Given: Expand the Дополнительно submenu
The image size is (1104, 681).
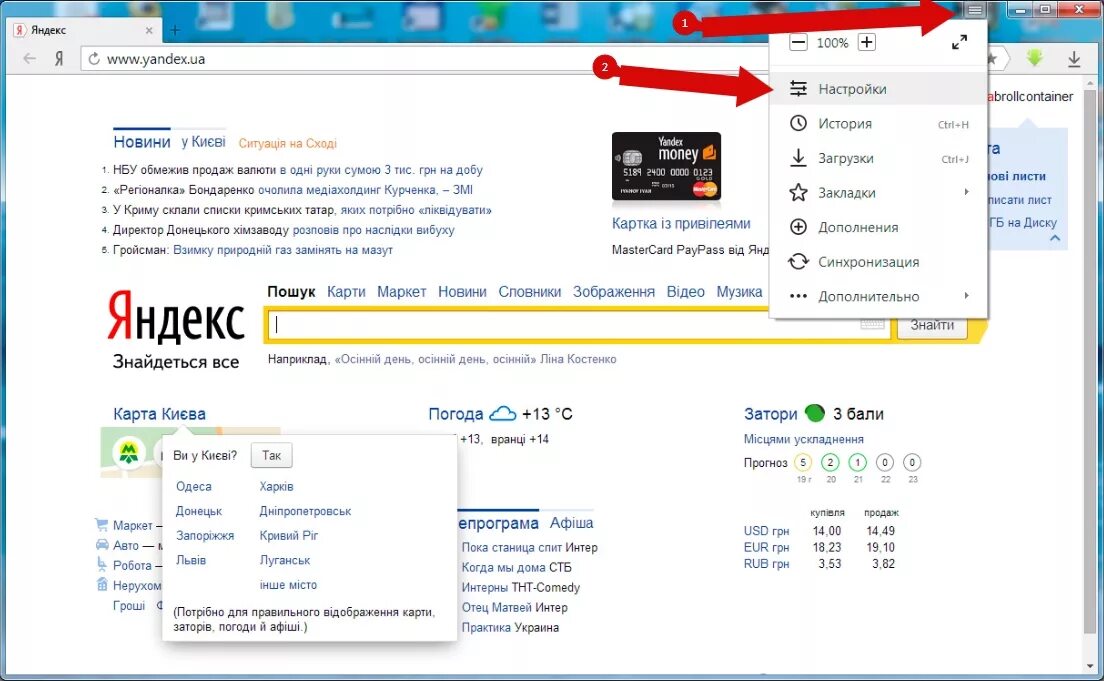Looking at the screenshot, I should [x=879, y=296].
